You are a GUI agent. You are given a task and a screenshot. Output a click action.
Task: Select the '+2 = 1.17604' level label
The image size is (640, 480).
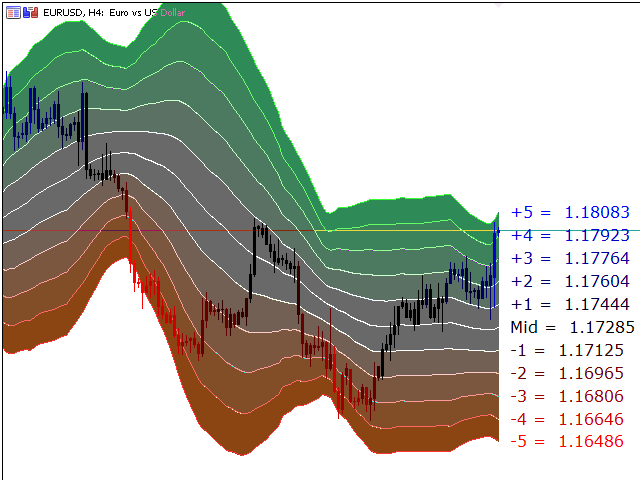pos(570,281)
